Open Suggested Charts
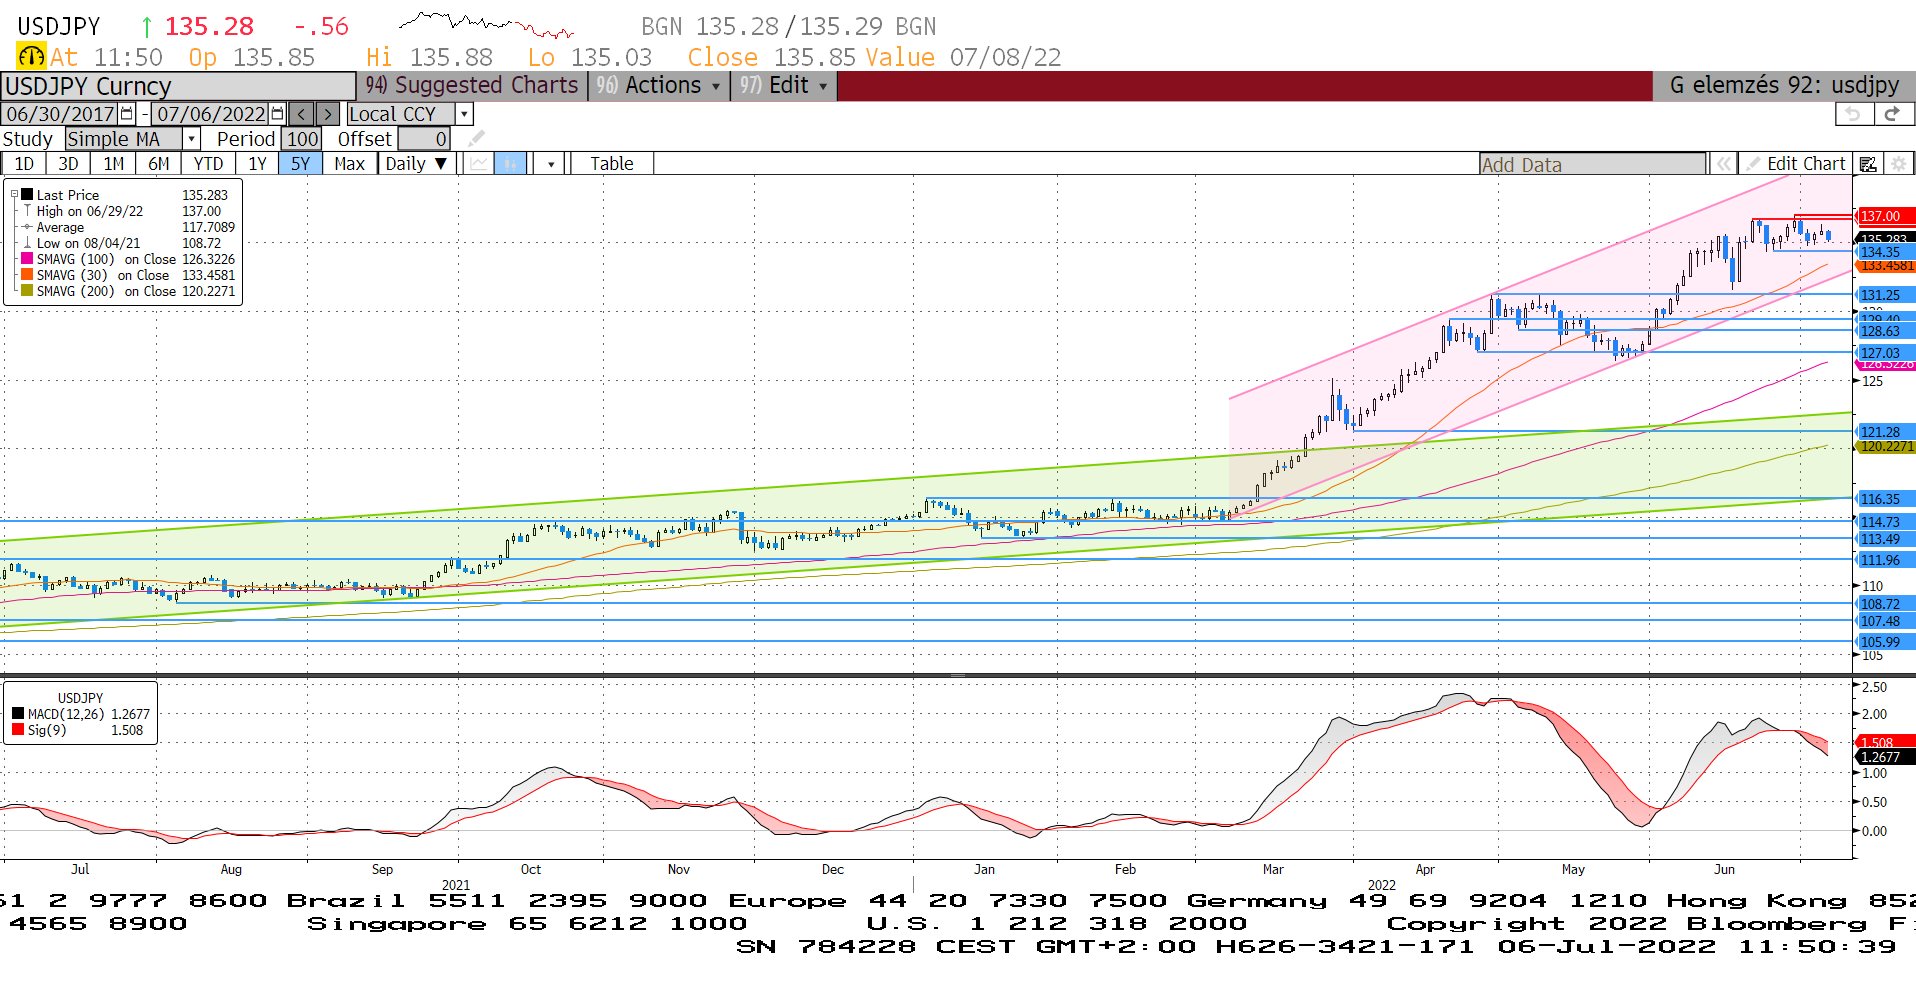Image resolution: width=1916 pixels, height=1002 pixels. (472, 86)
